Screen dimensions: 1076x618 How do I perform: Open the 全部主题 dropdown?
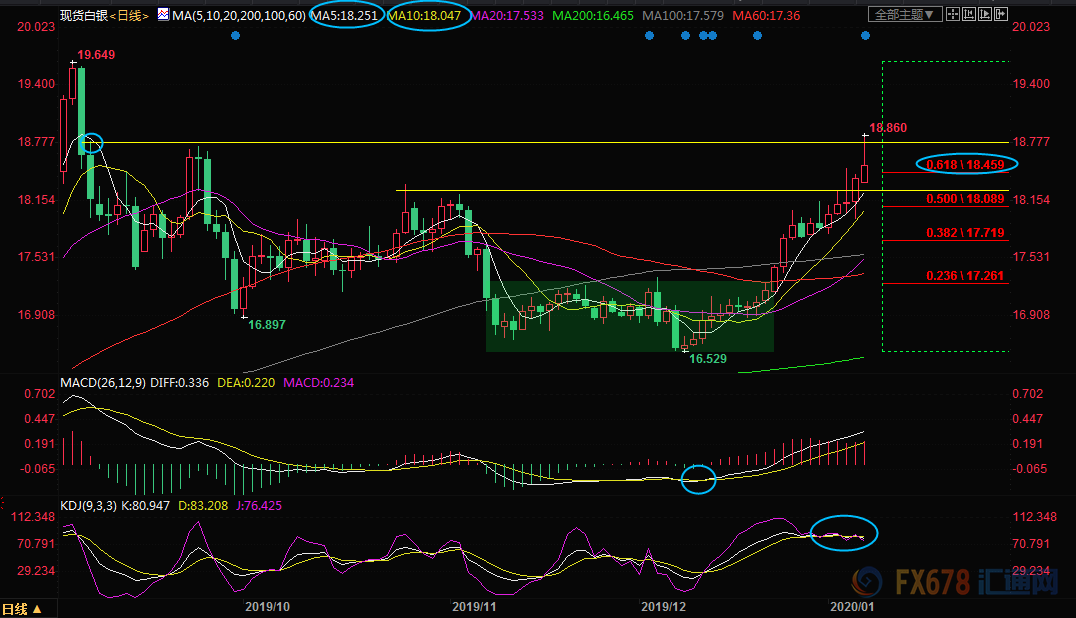point(906,15)
